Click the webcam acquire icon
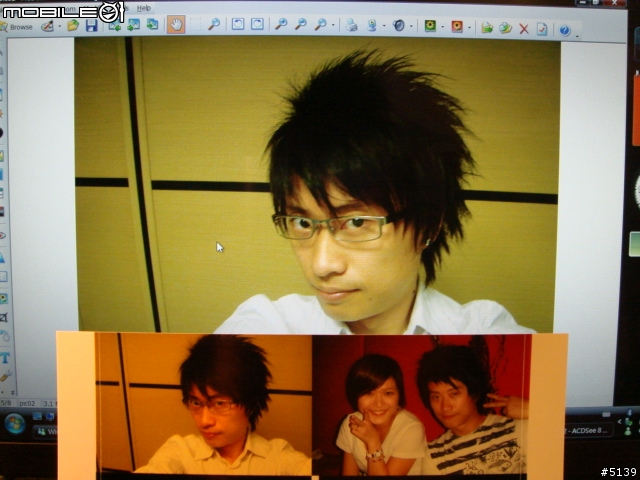640x480 pixels. (372, 25)
